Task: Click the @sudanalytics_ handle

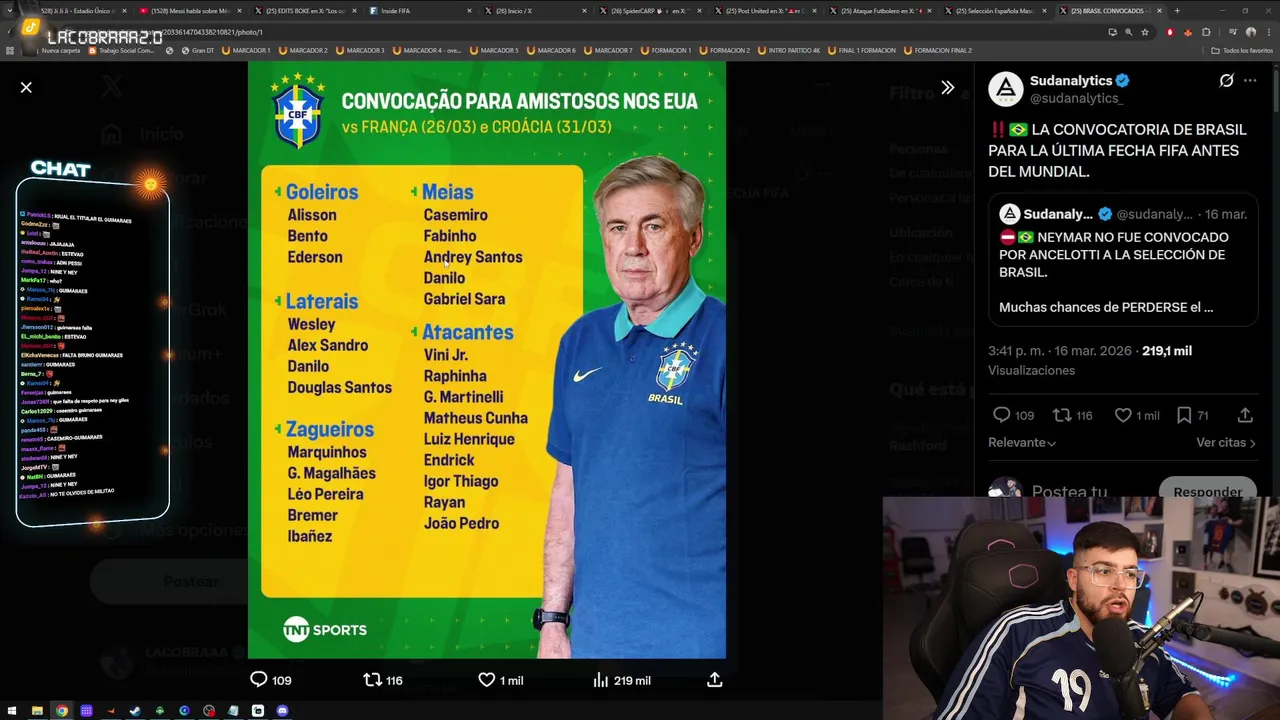Action: click(1076, 98)
